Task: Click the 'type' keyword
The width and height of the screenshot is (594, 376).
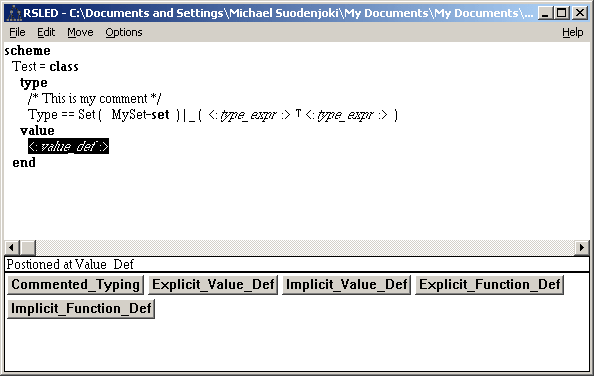Action: [x=34, y=83]
